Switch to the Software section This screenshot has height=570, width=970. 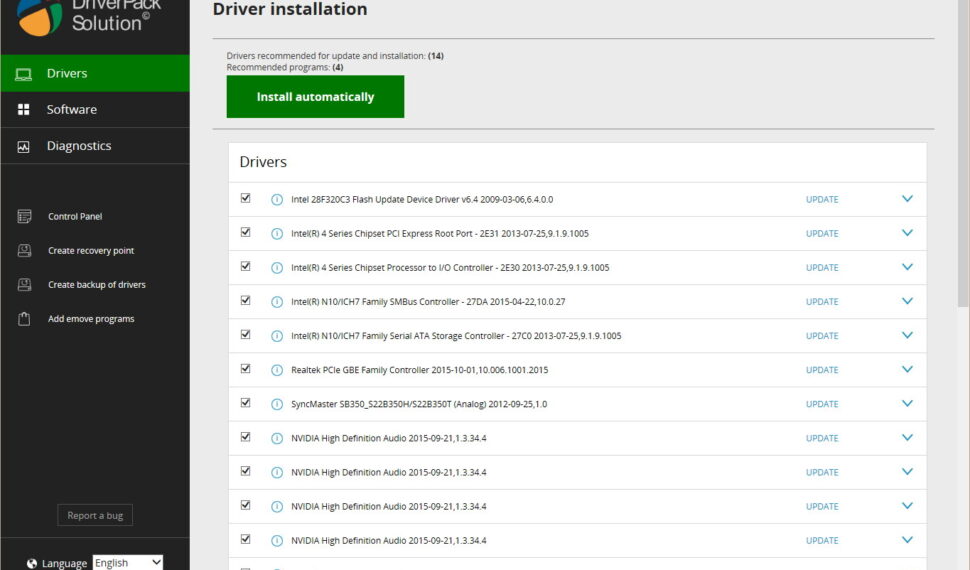71,109
